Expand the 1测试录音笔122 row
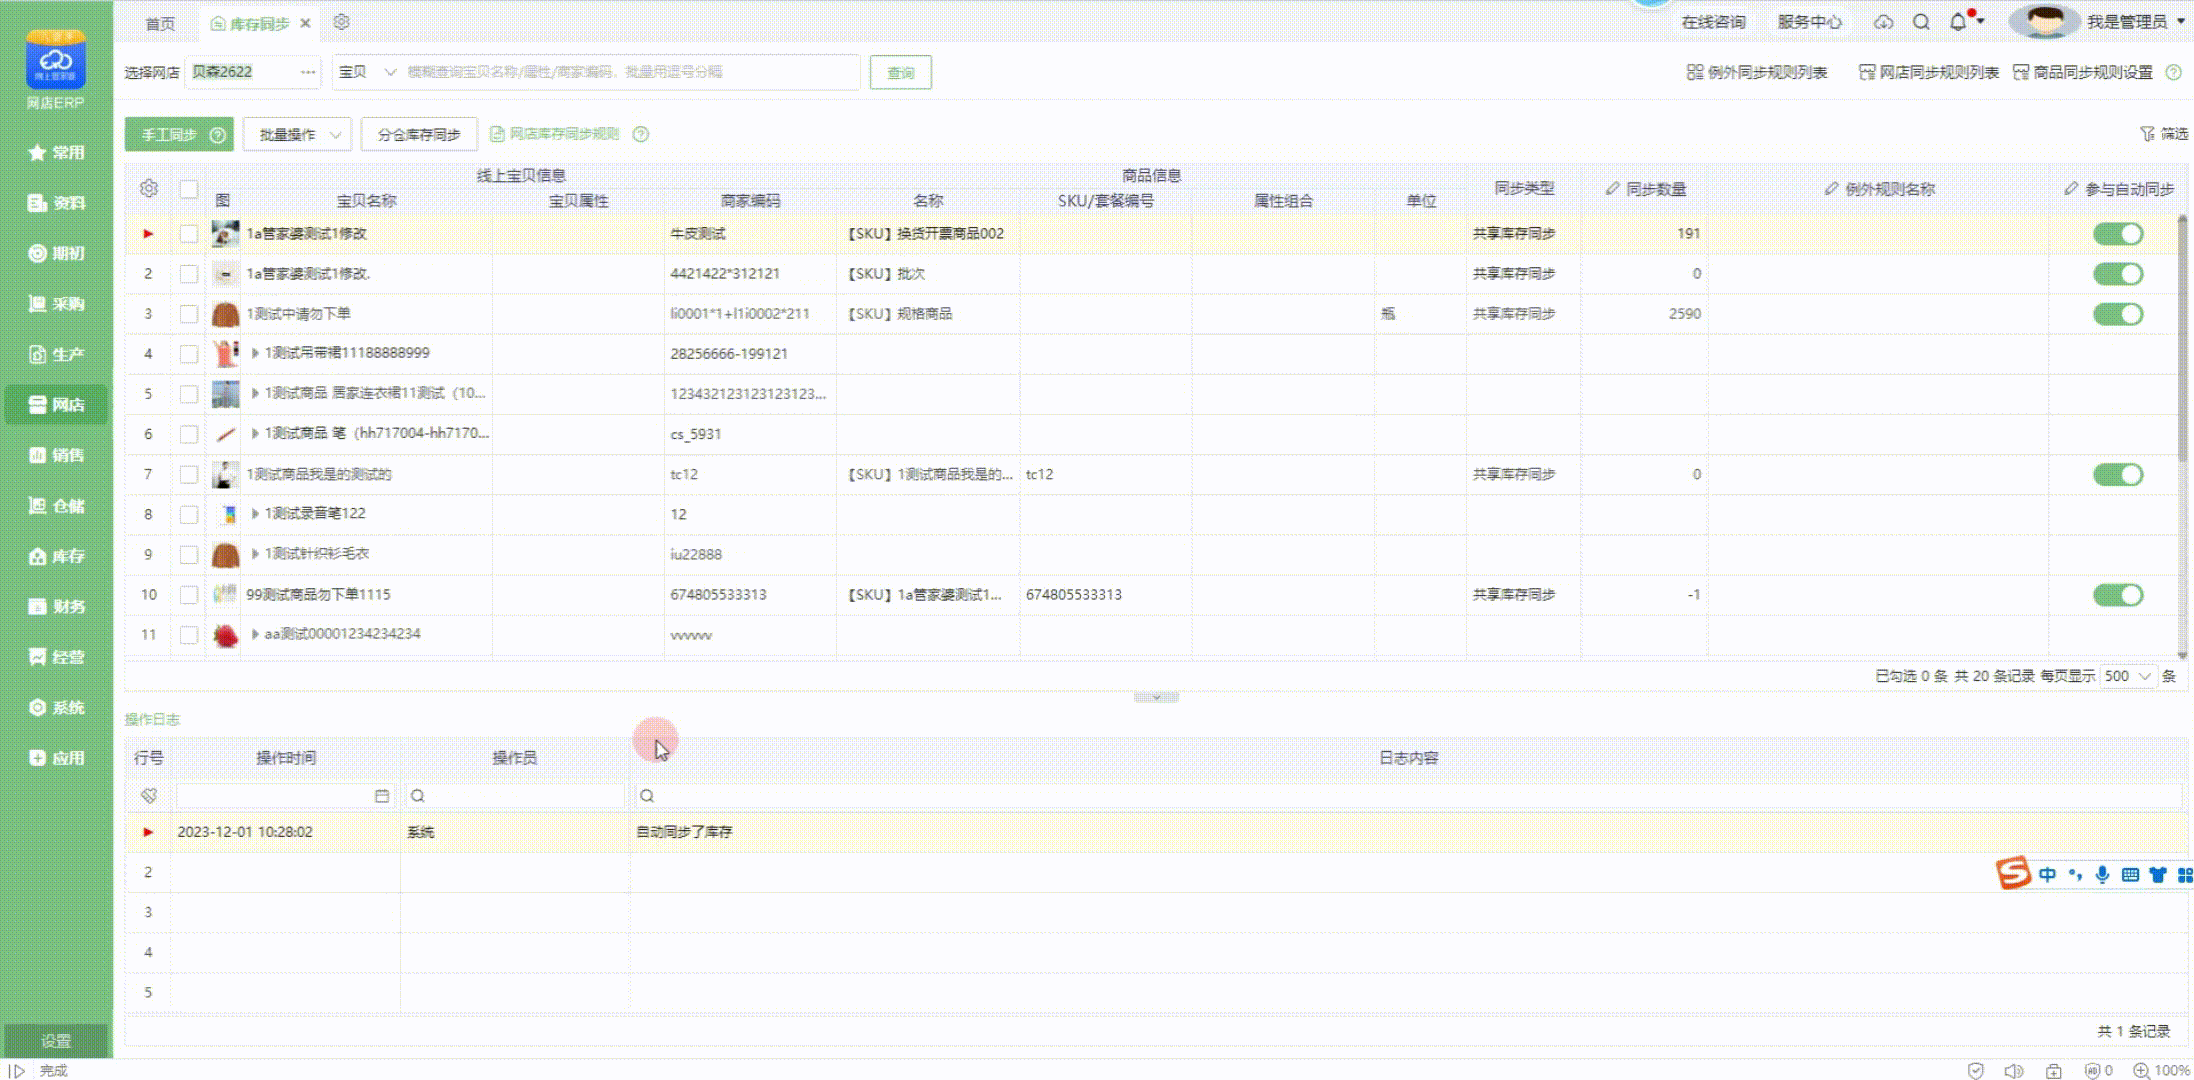The height and width of the screenshot is (1080, 2194). 255,514
